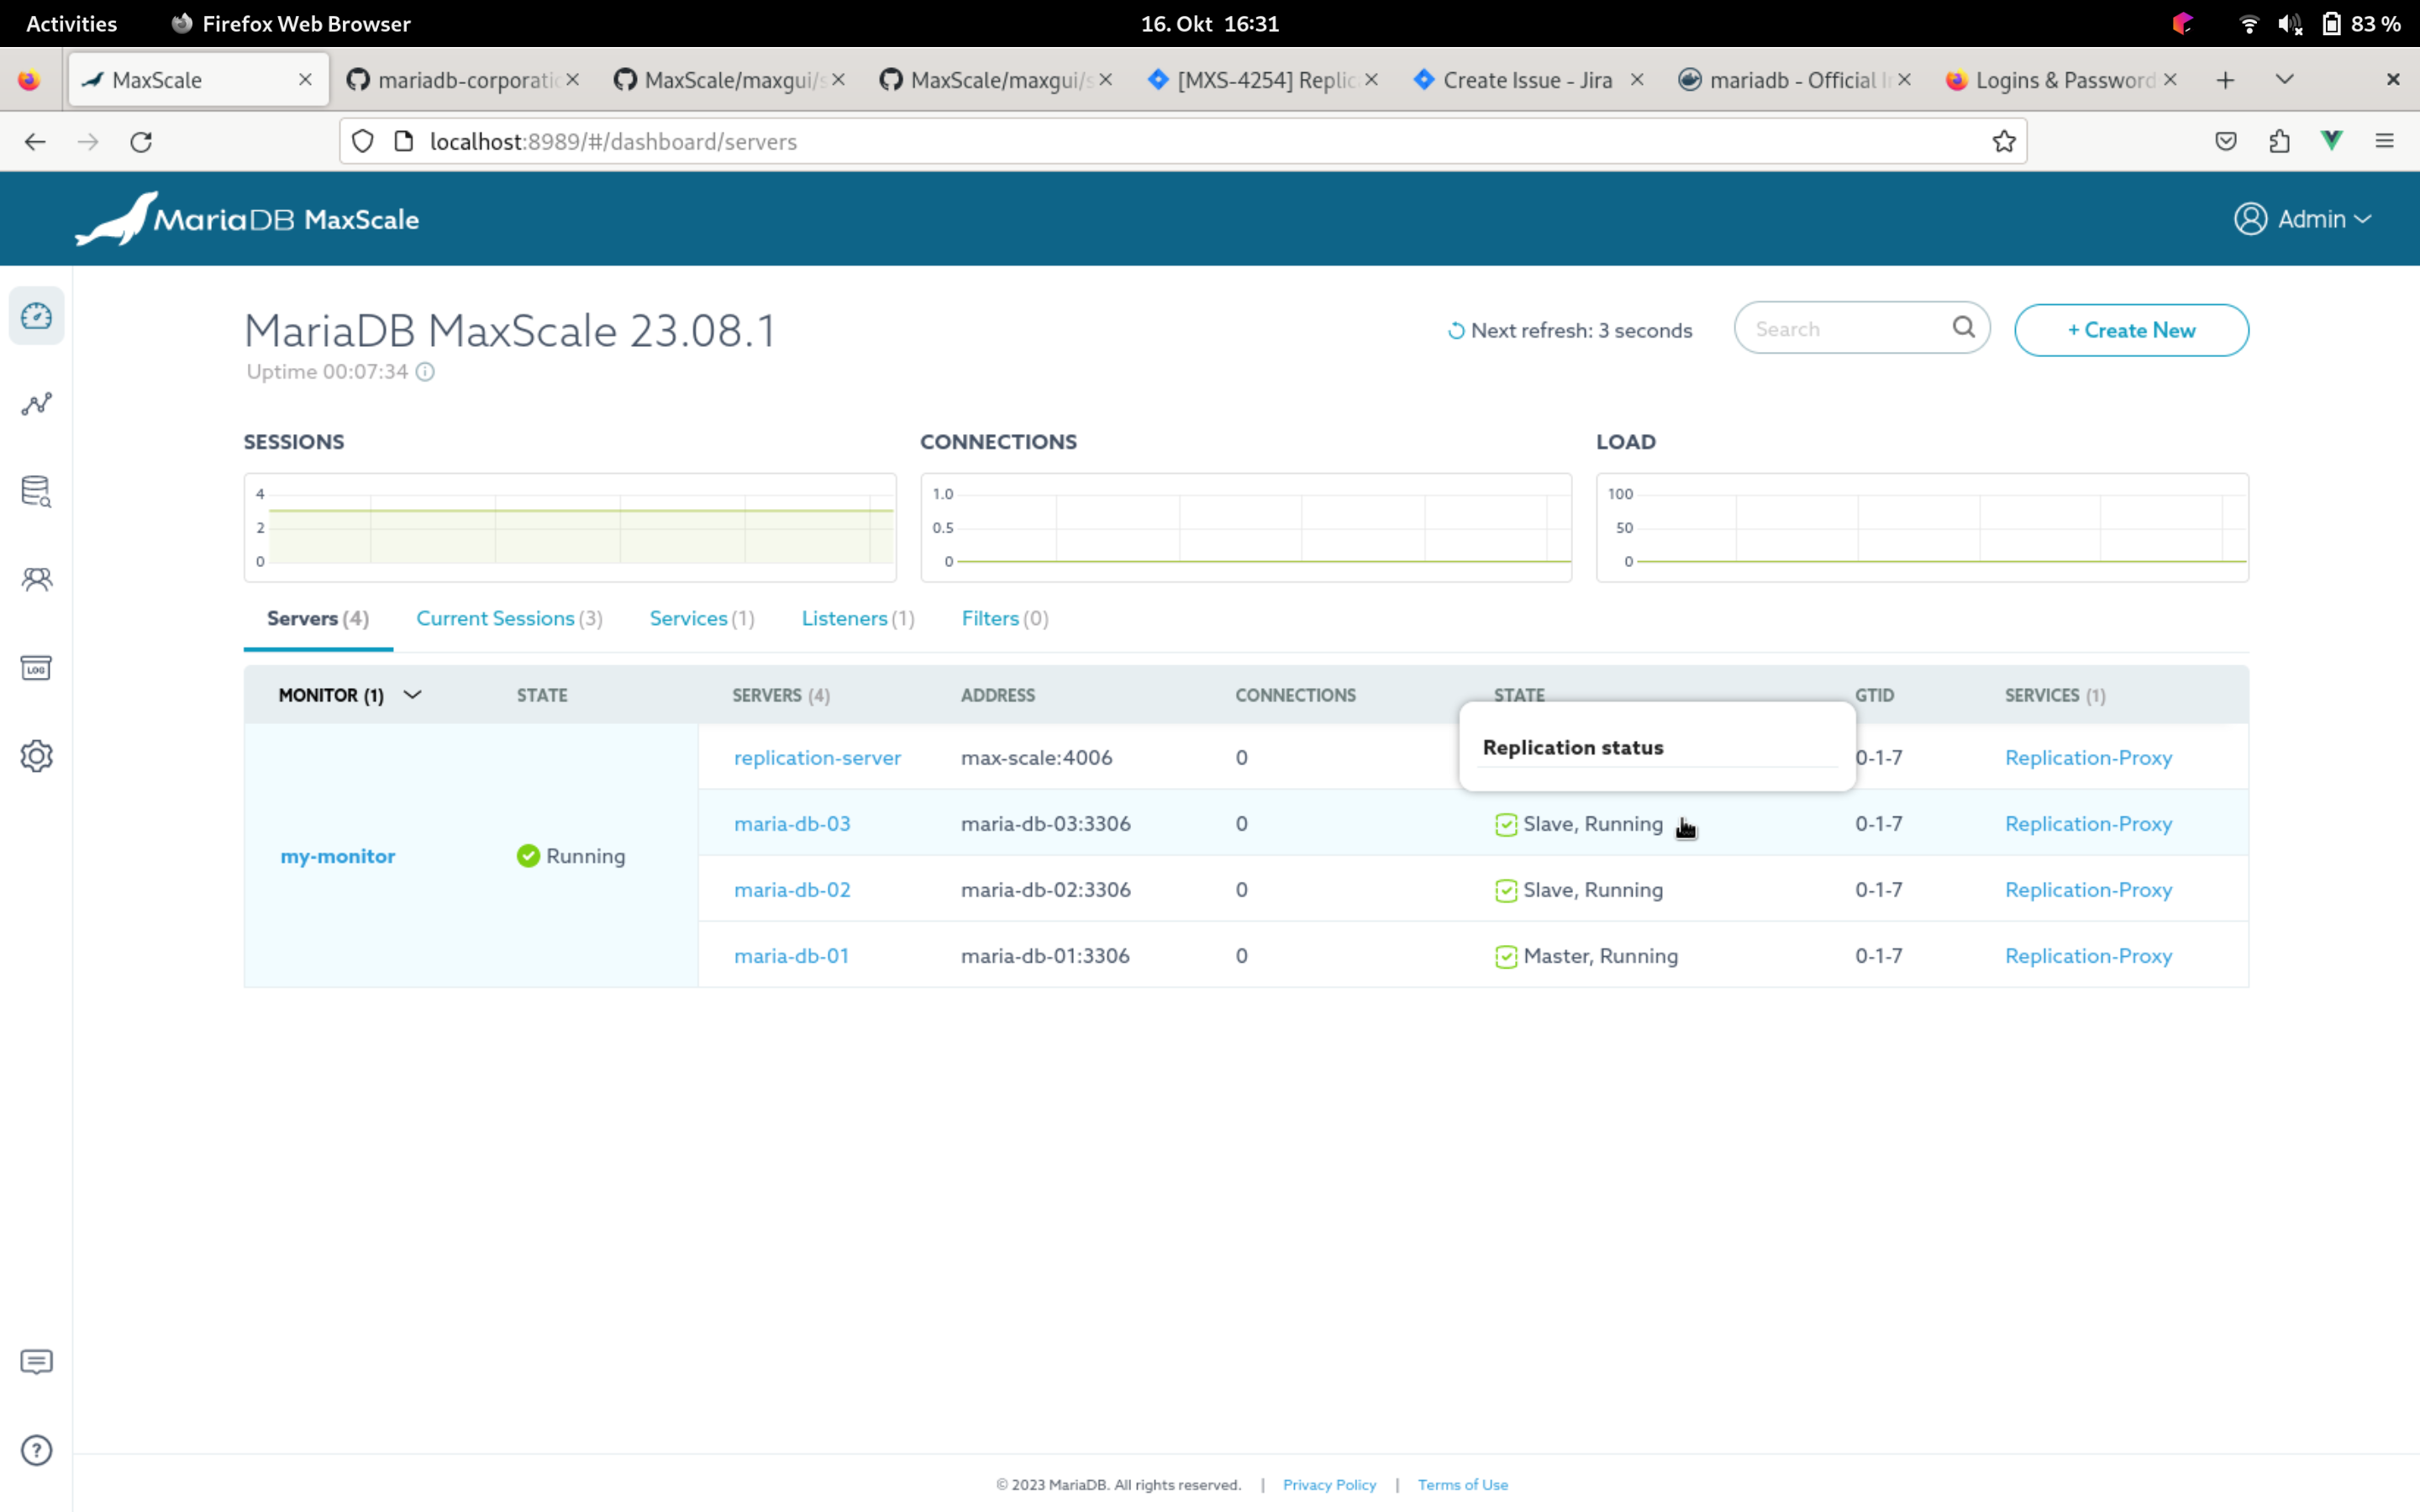Click the help question mark icon
This screenshot has width=2420, height=1512.
tap(37, 1450)
